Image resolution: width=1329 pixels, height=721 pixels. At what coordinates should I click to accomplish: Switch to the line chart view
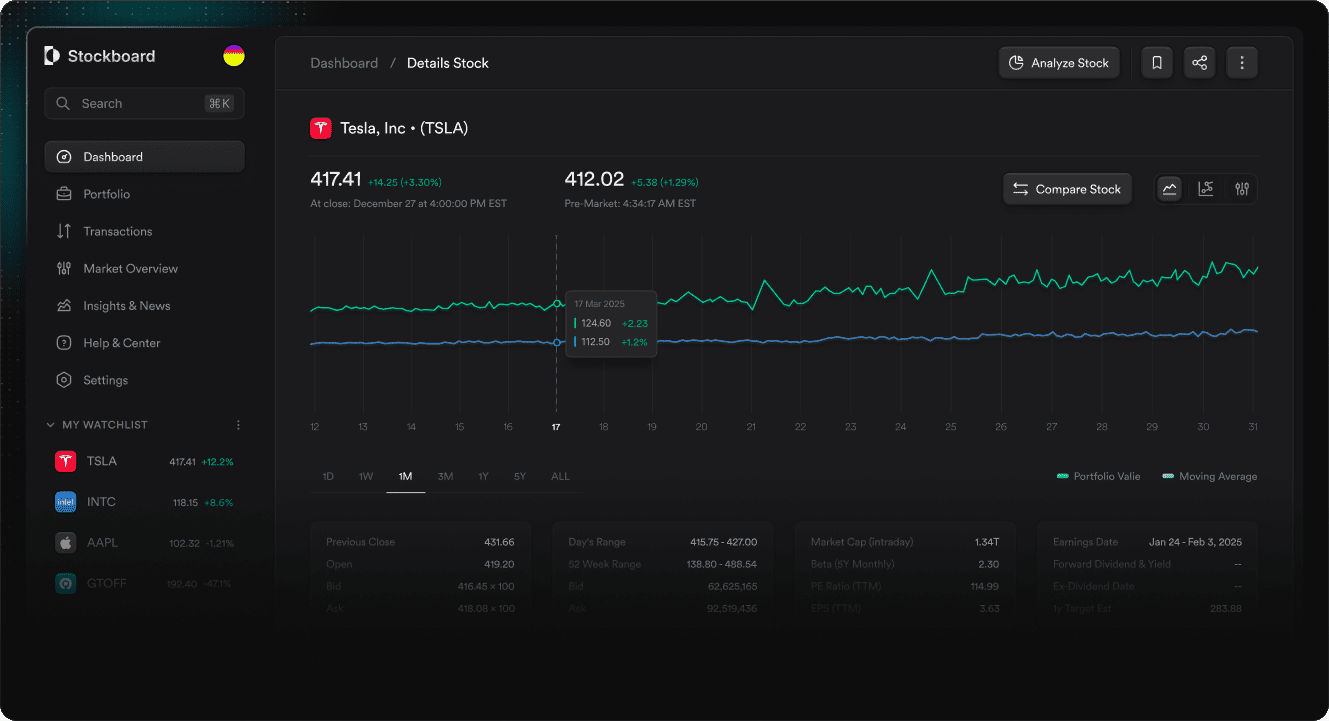click(x=1170, y=189)
